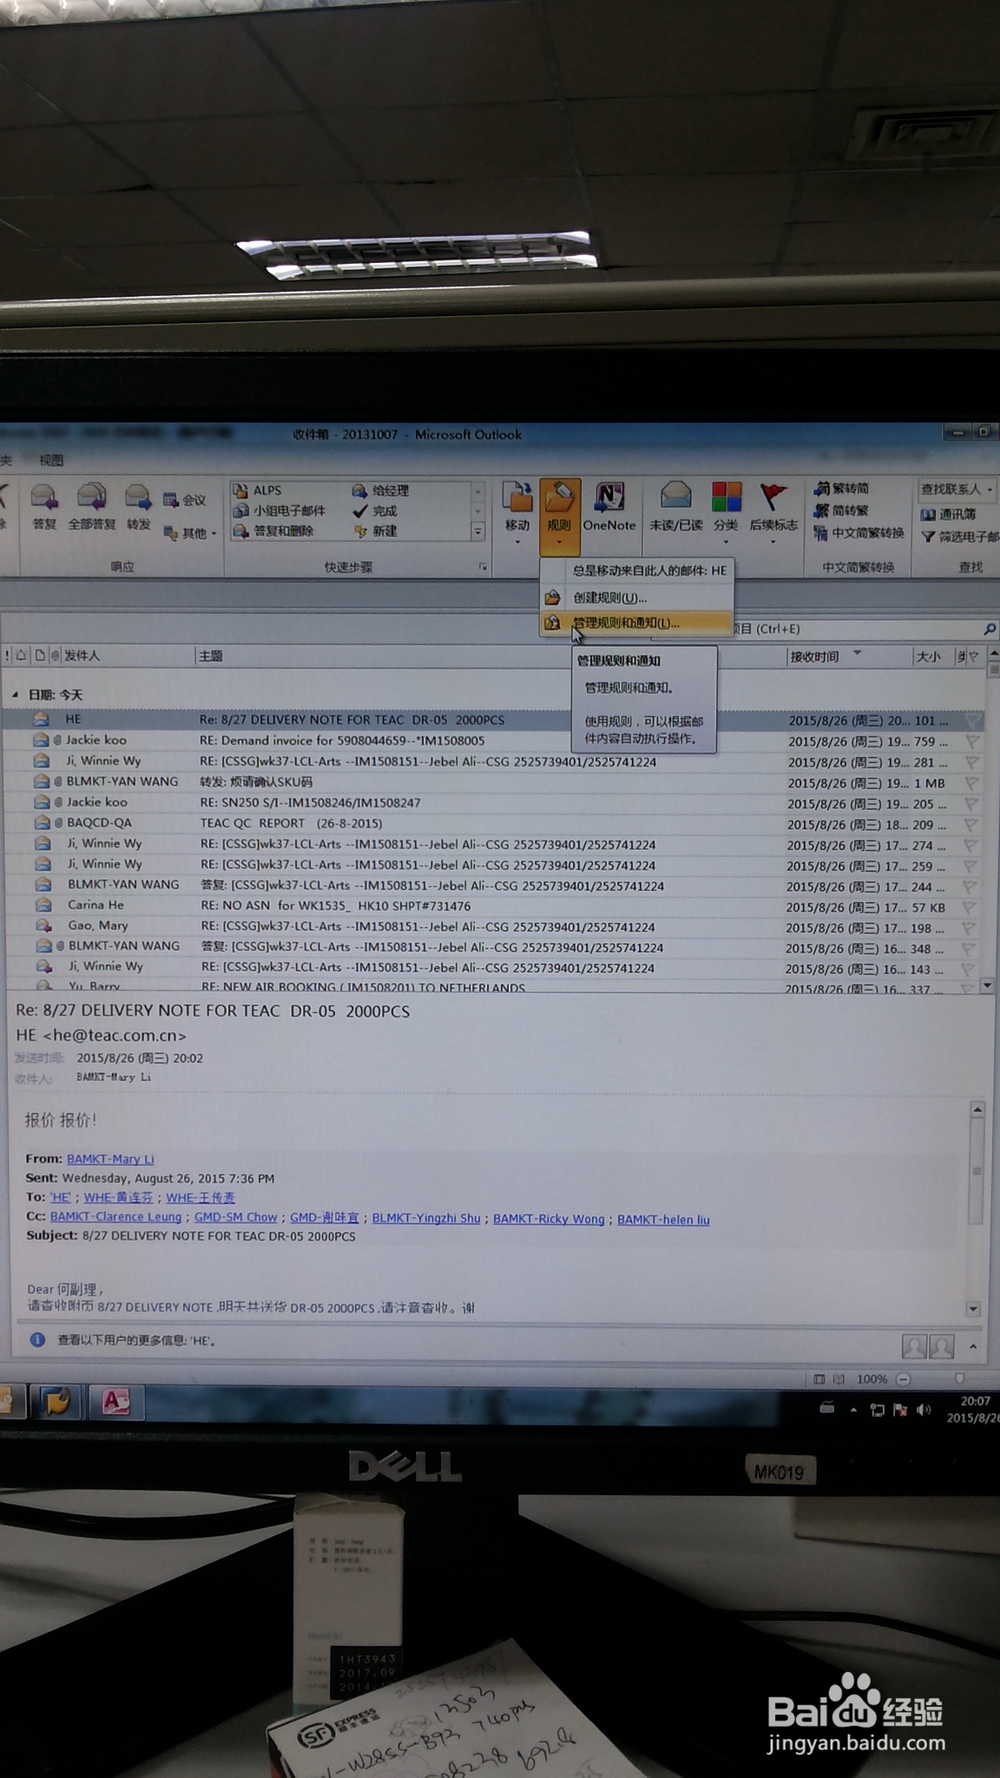Click the 查找联系人 search field
1000x1778 pixels.
[x=956, y=489]
